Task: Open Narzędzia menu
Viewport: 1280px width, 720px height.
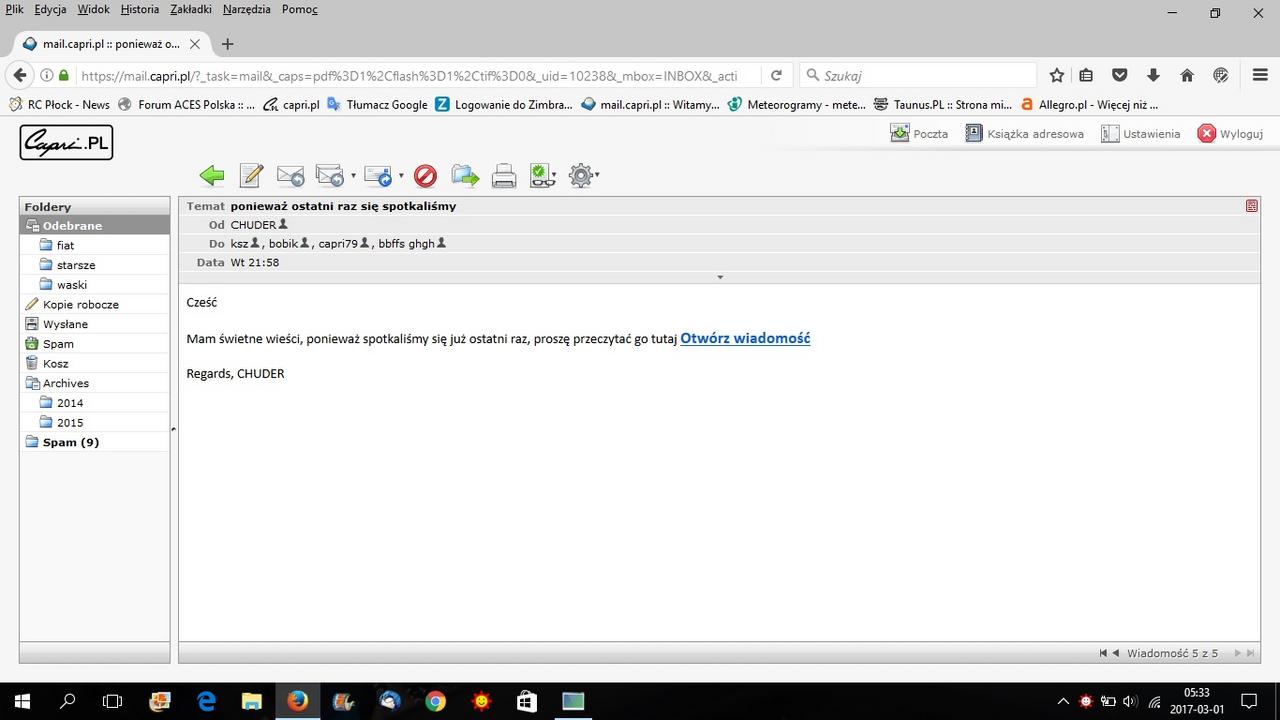Action: coord(247,9)
